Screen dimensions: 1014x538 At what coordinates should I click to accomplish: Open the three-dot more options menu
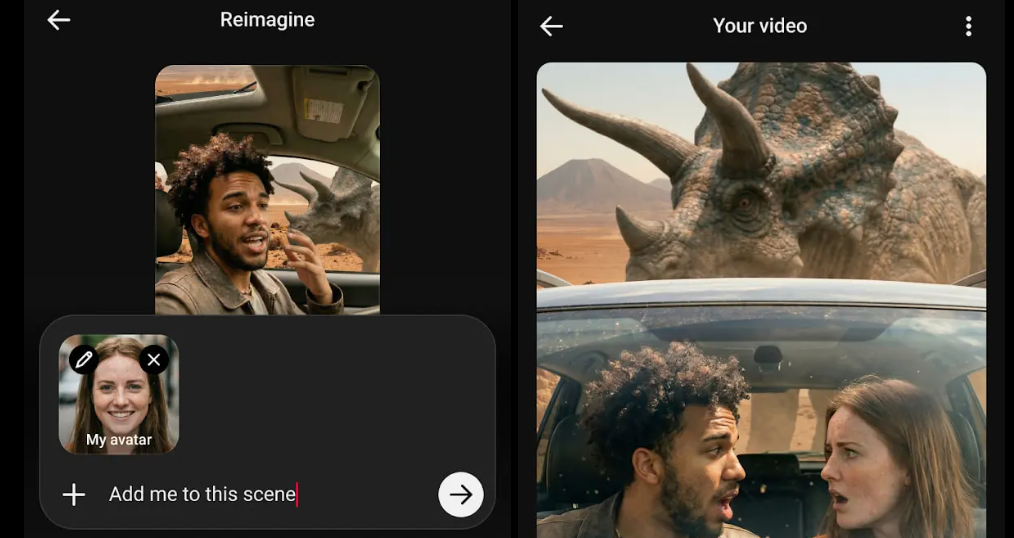[967, 26]
